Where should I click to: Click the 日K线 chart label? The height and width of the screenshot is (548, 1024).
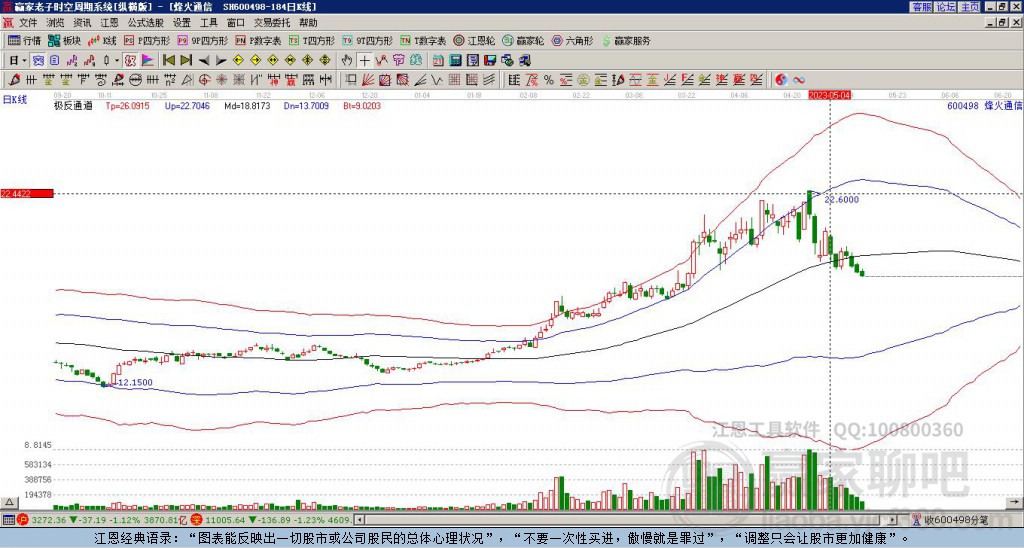[15, 100]
